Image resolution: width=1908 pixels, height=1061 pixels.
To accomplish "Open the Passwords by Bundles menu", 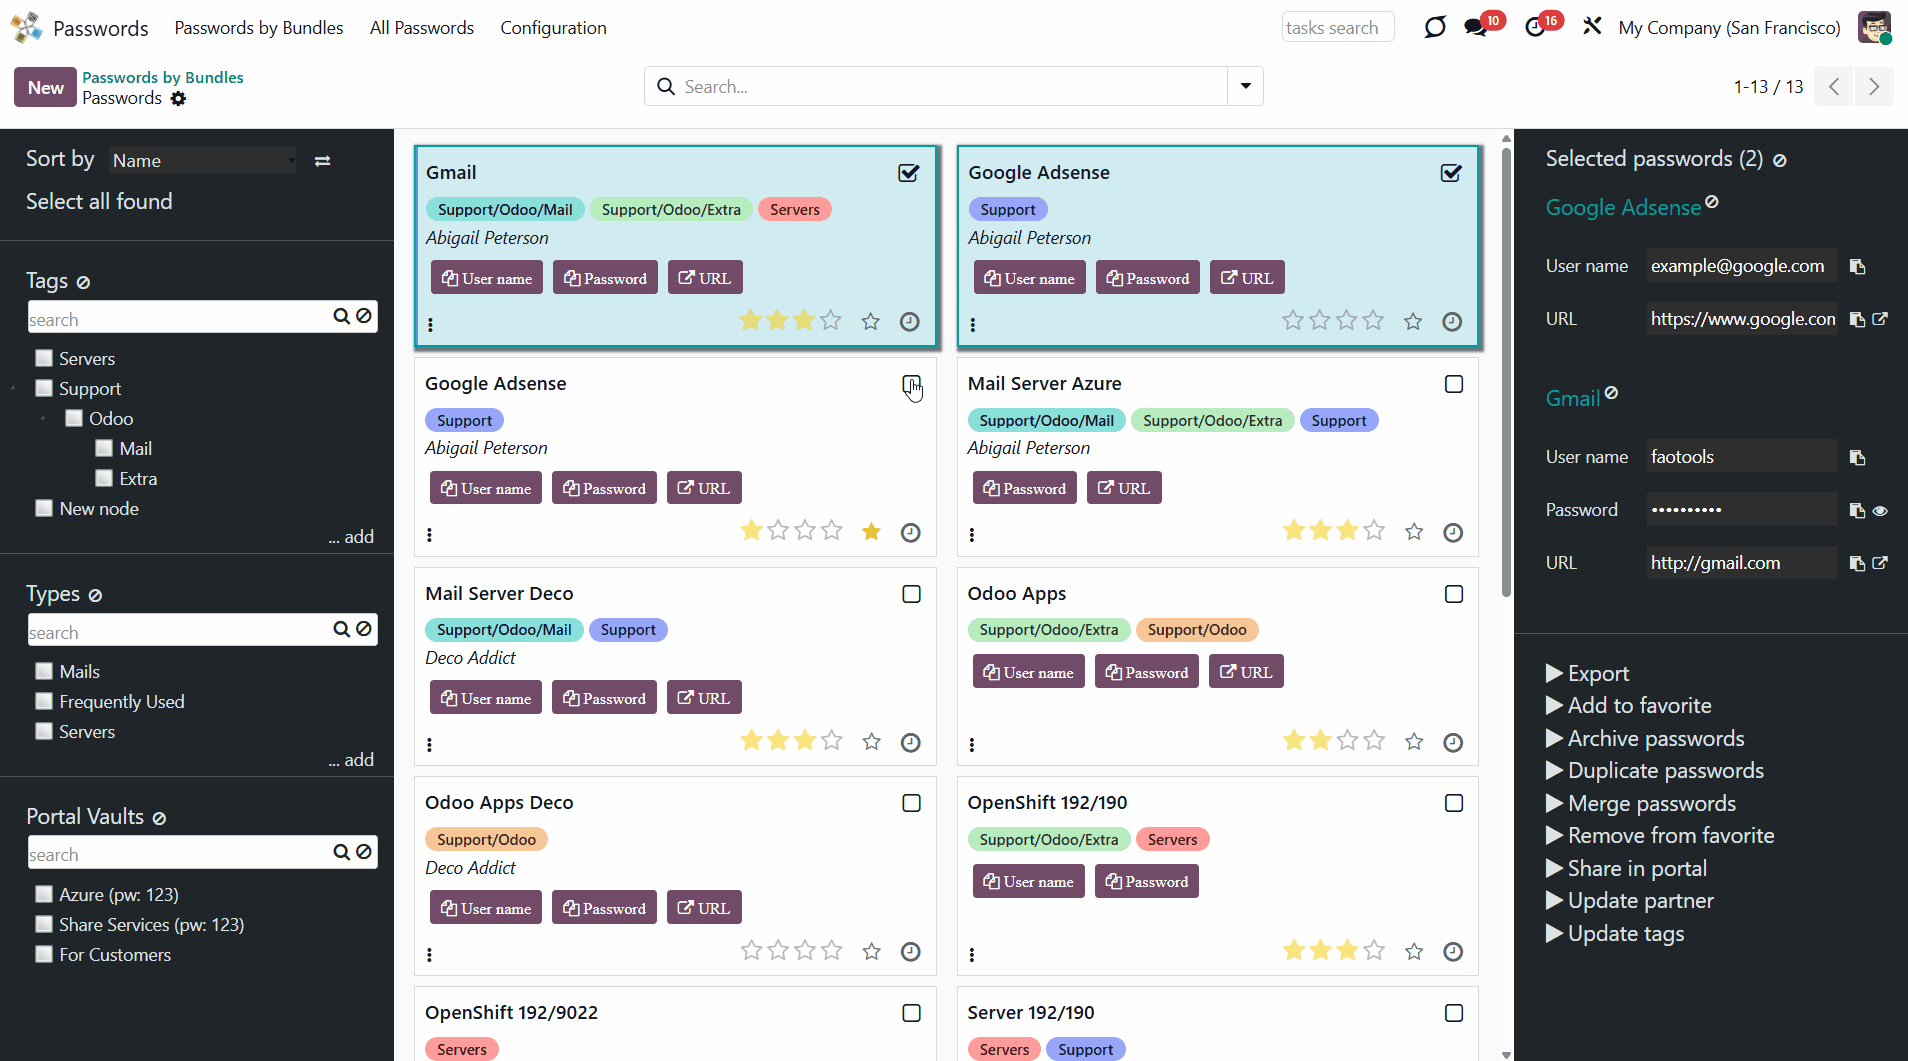I will pyautogui.click(x=259, y=28).
